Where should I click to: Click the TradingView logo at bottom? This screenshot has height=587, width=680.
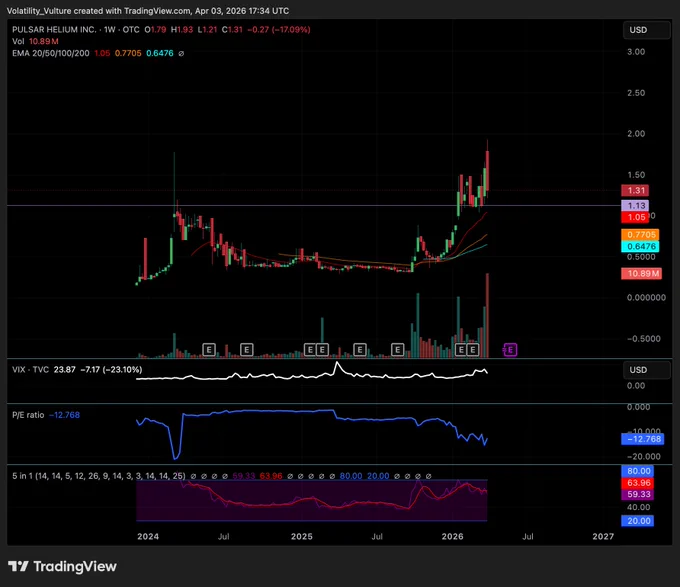point(62,566)
